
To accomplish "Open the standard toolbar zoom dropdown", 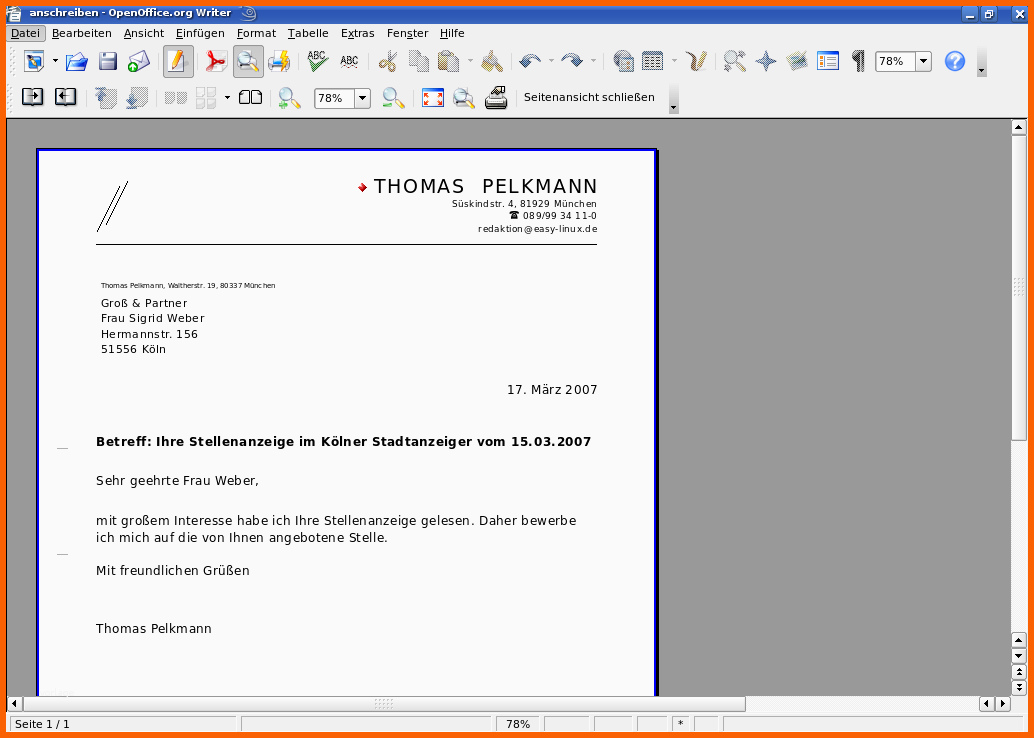I will 923,62.
